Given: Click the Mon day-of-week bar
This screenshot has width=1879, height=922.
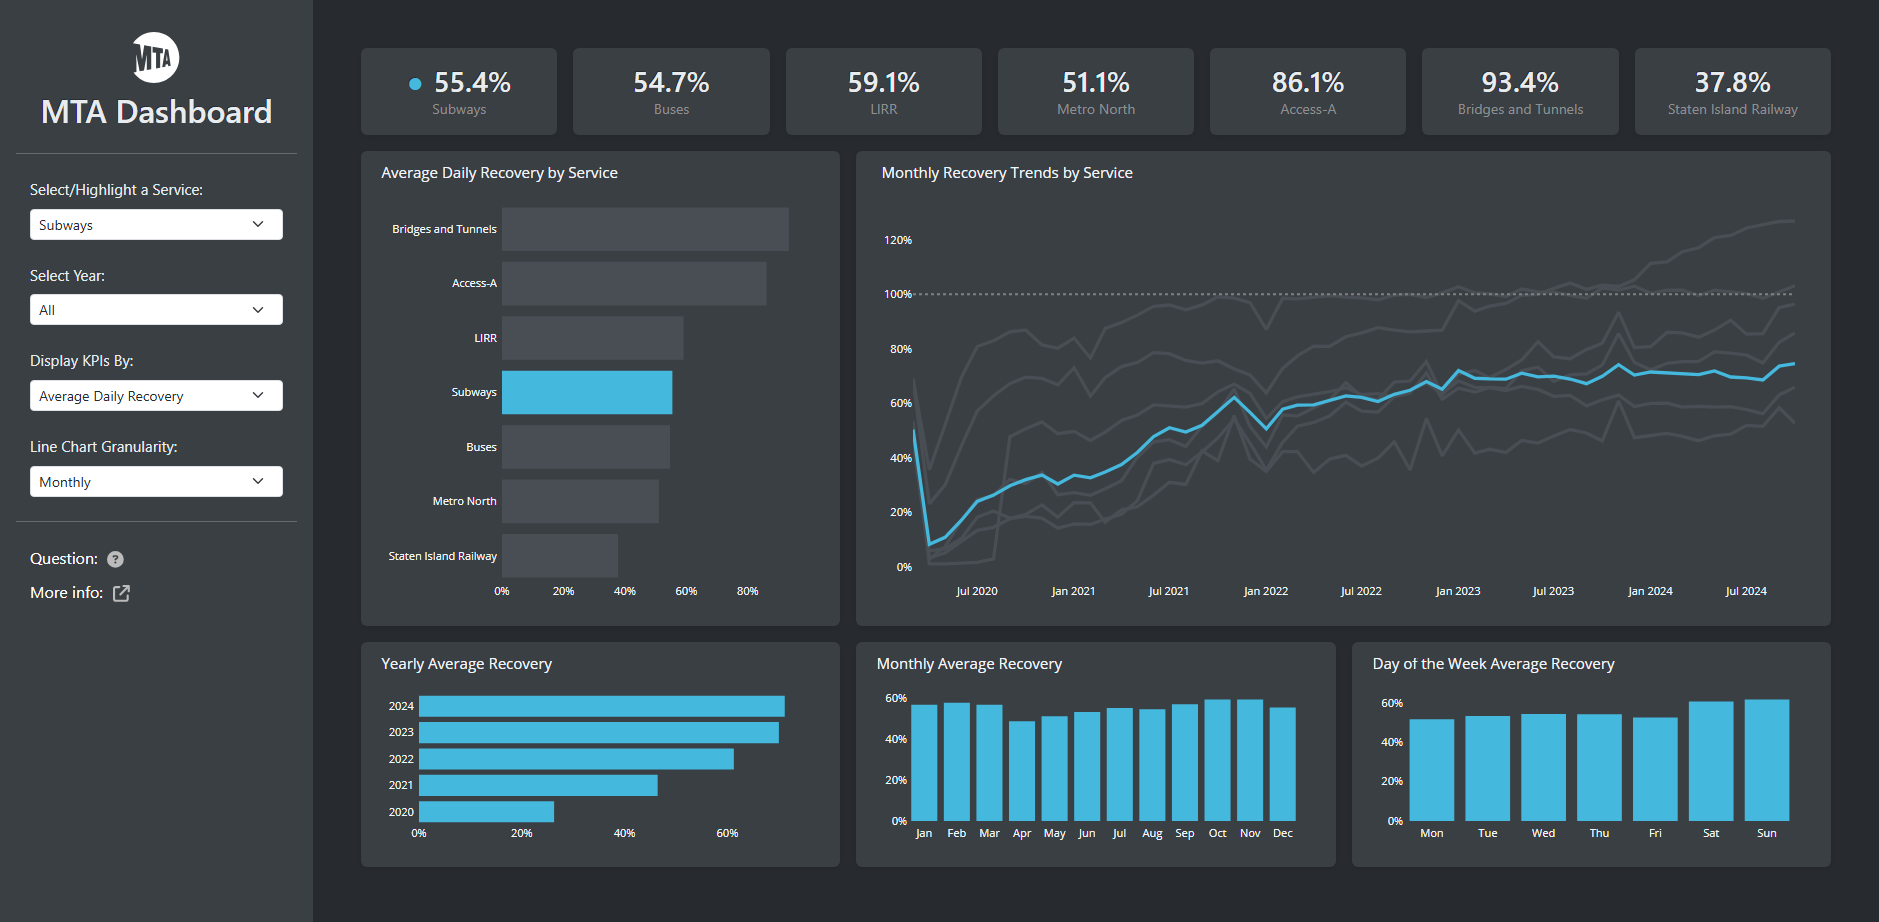Looking at the screenshot, I should pyautogui.click(x=1432, y=770).
